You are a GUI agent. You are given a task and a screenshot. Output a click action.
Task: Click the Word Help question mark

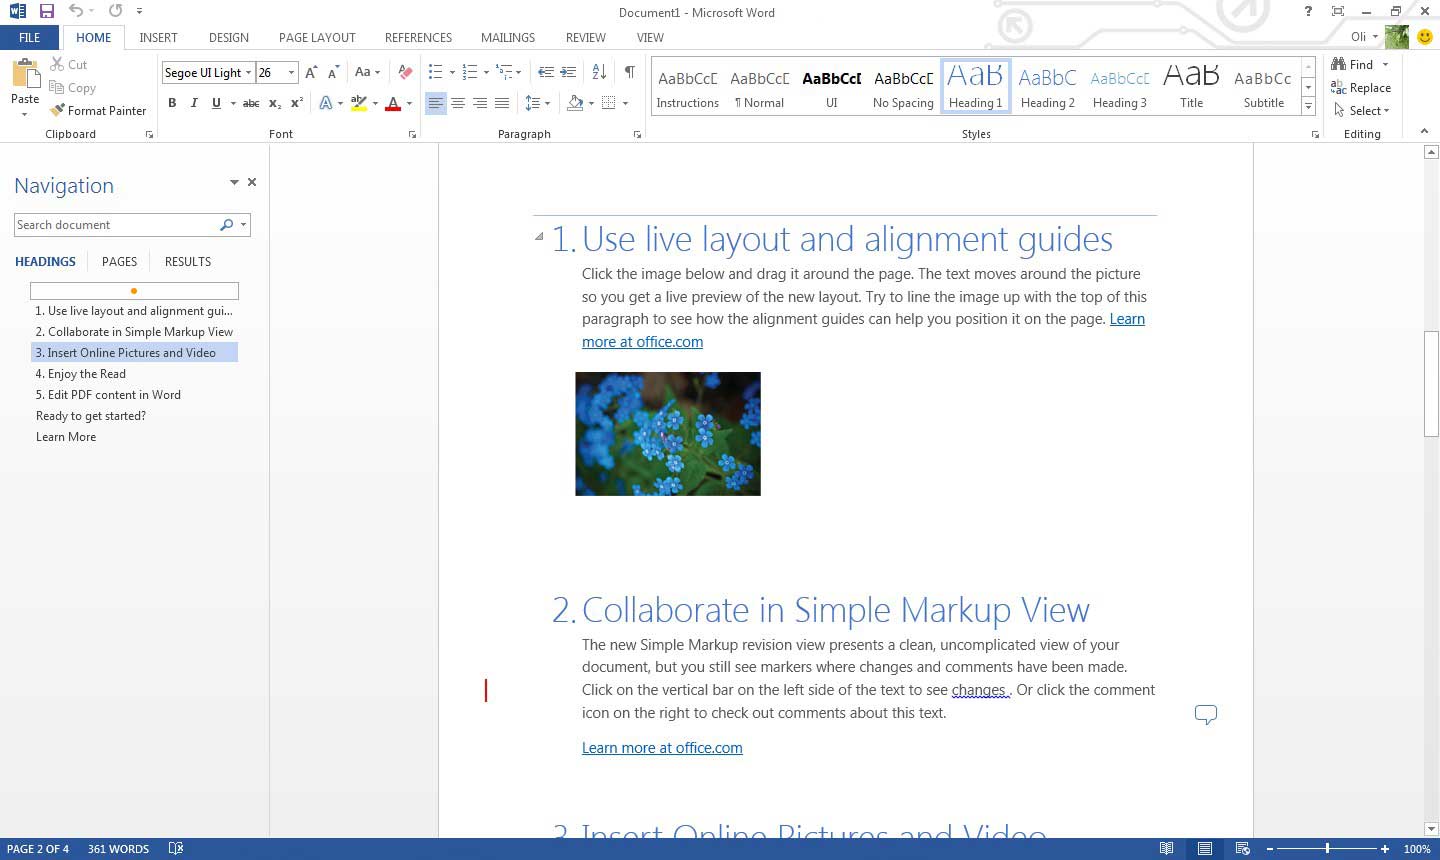[x=1307, y=11]
